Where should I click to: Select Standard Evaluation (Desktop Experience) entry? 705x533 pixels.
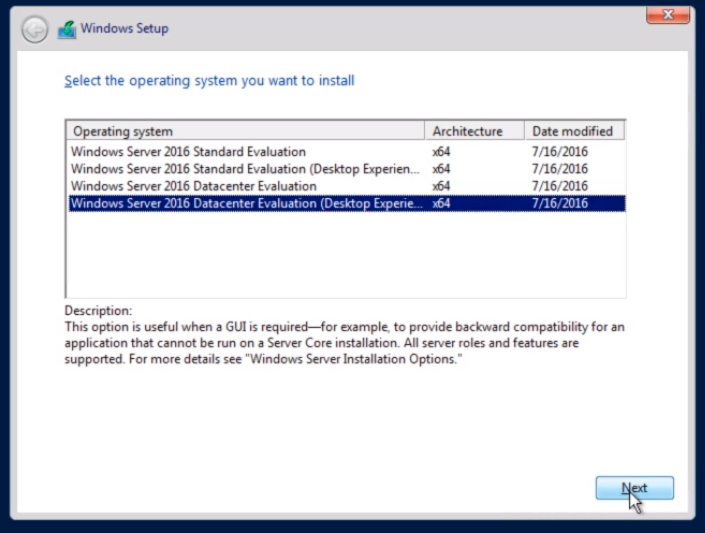point(346,169)
